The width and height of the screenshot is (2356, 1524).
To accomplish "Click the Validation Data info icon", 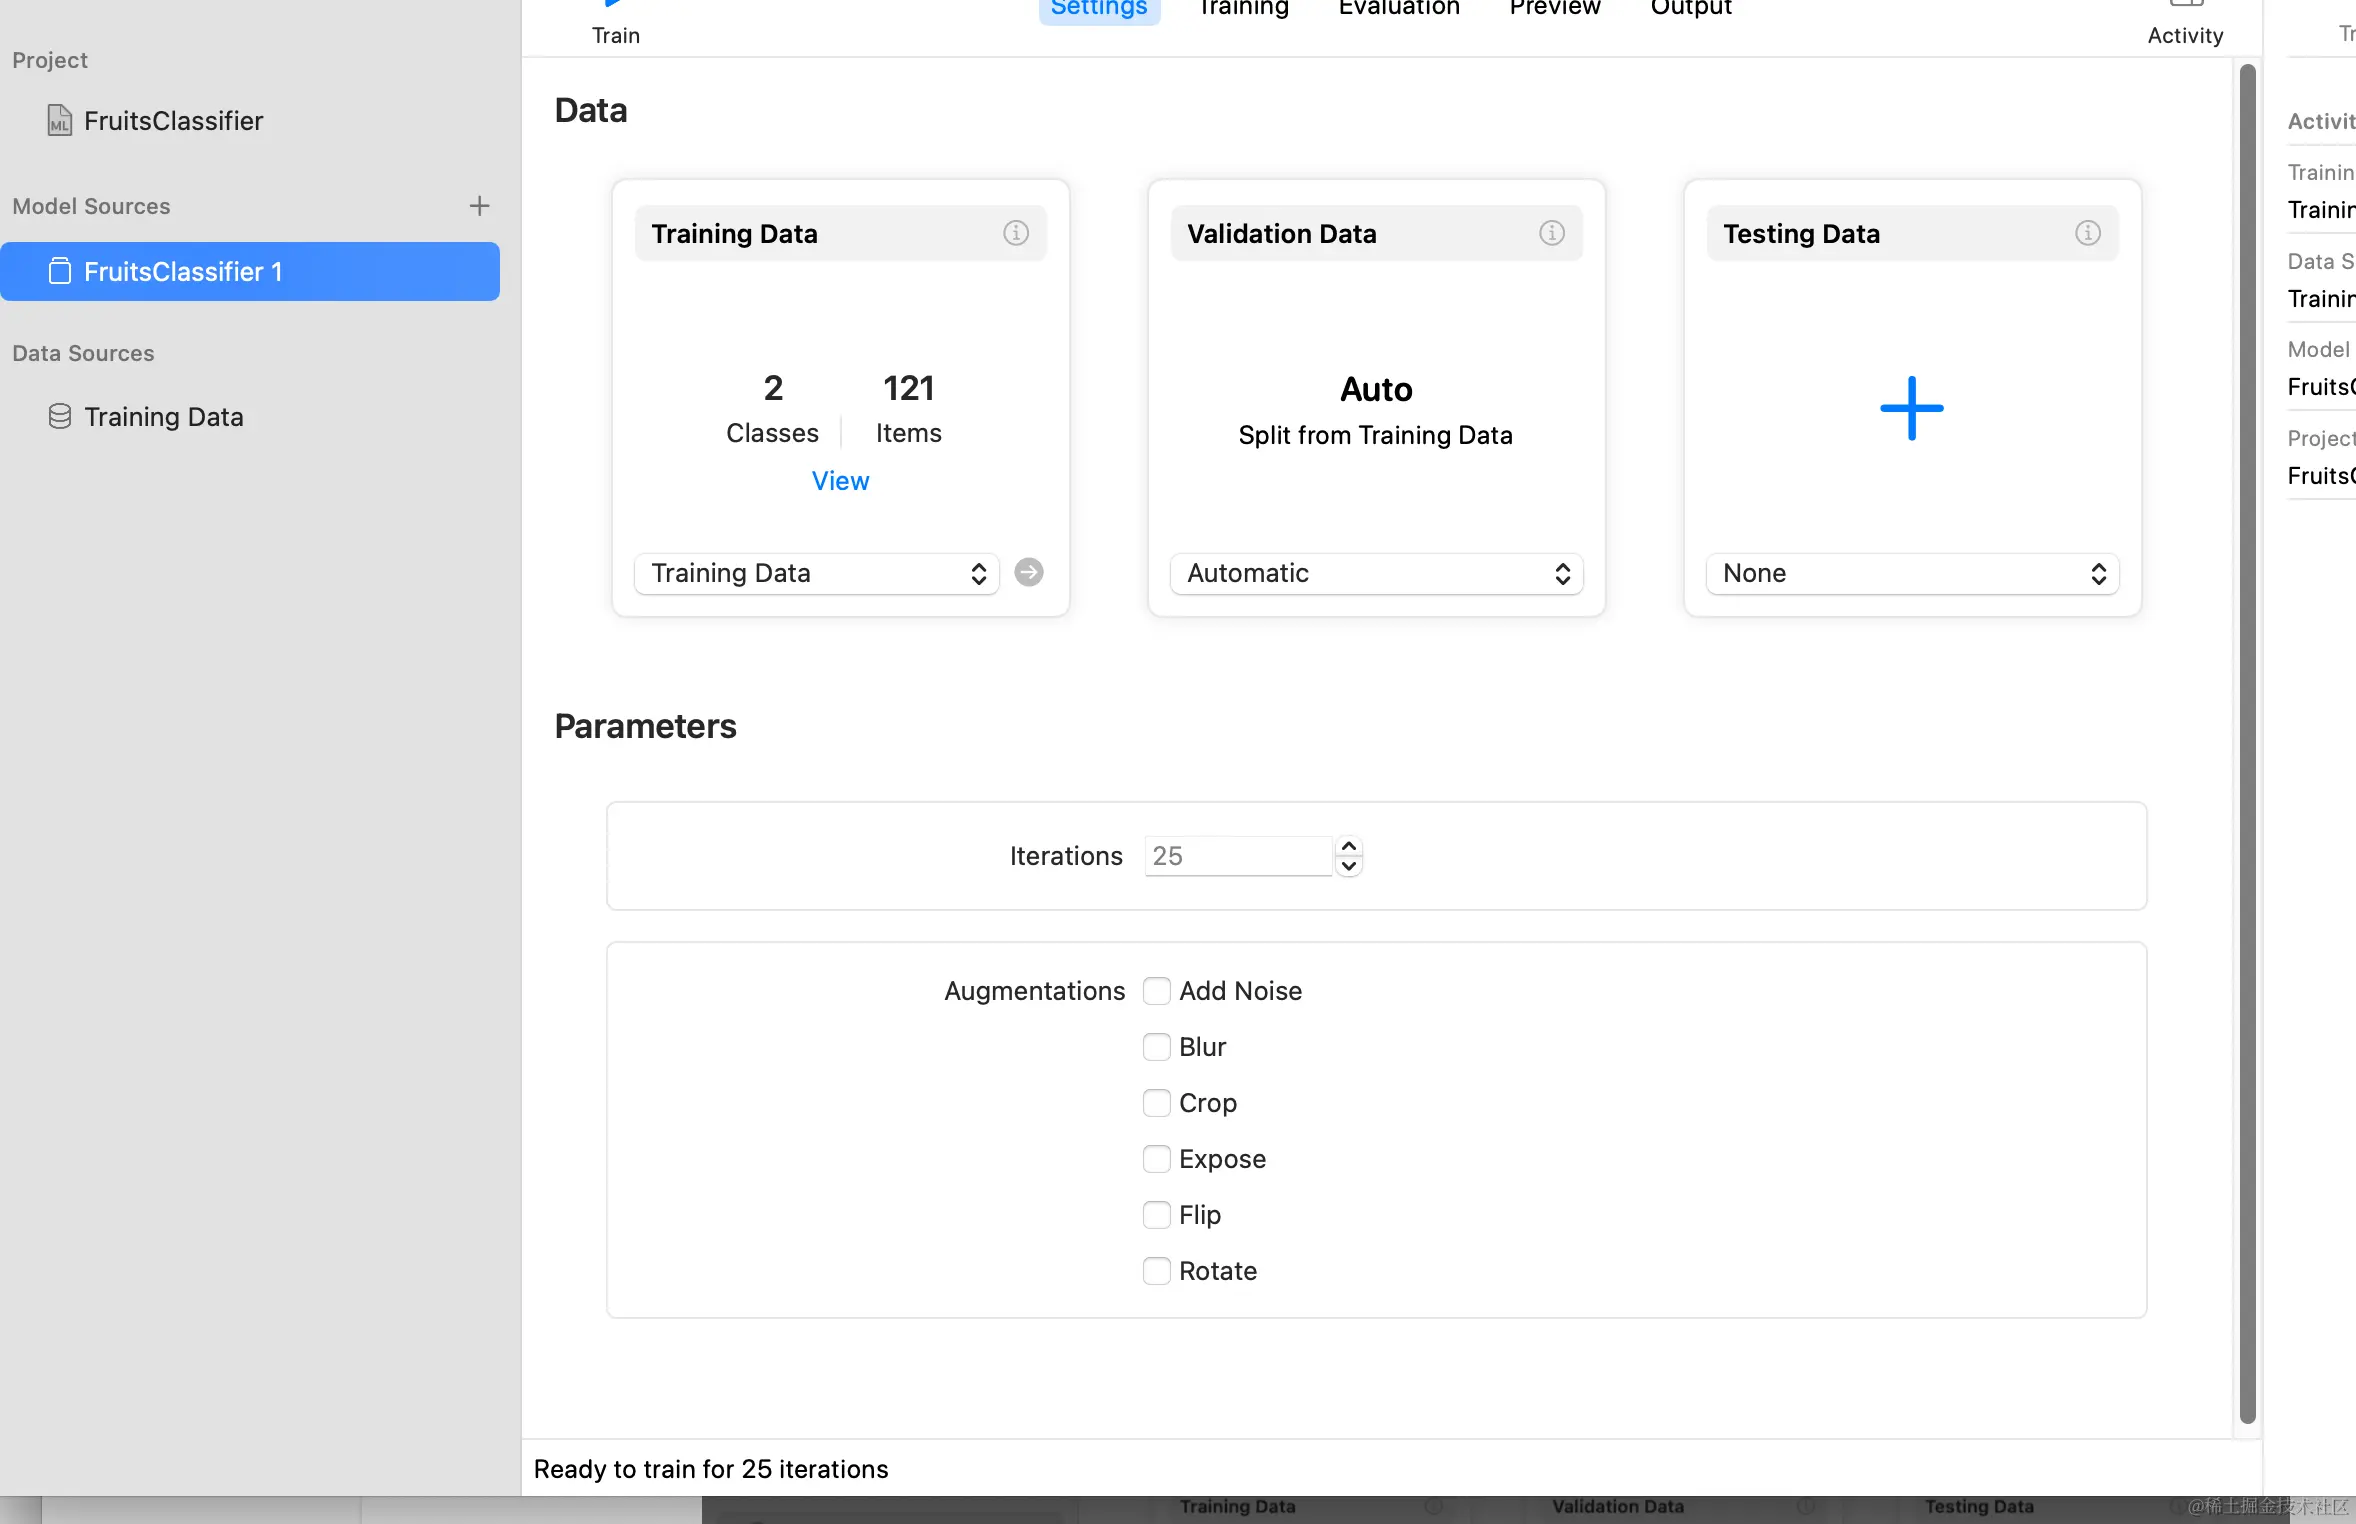I will [1551, 233].
